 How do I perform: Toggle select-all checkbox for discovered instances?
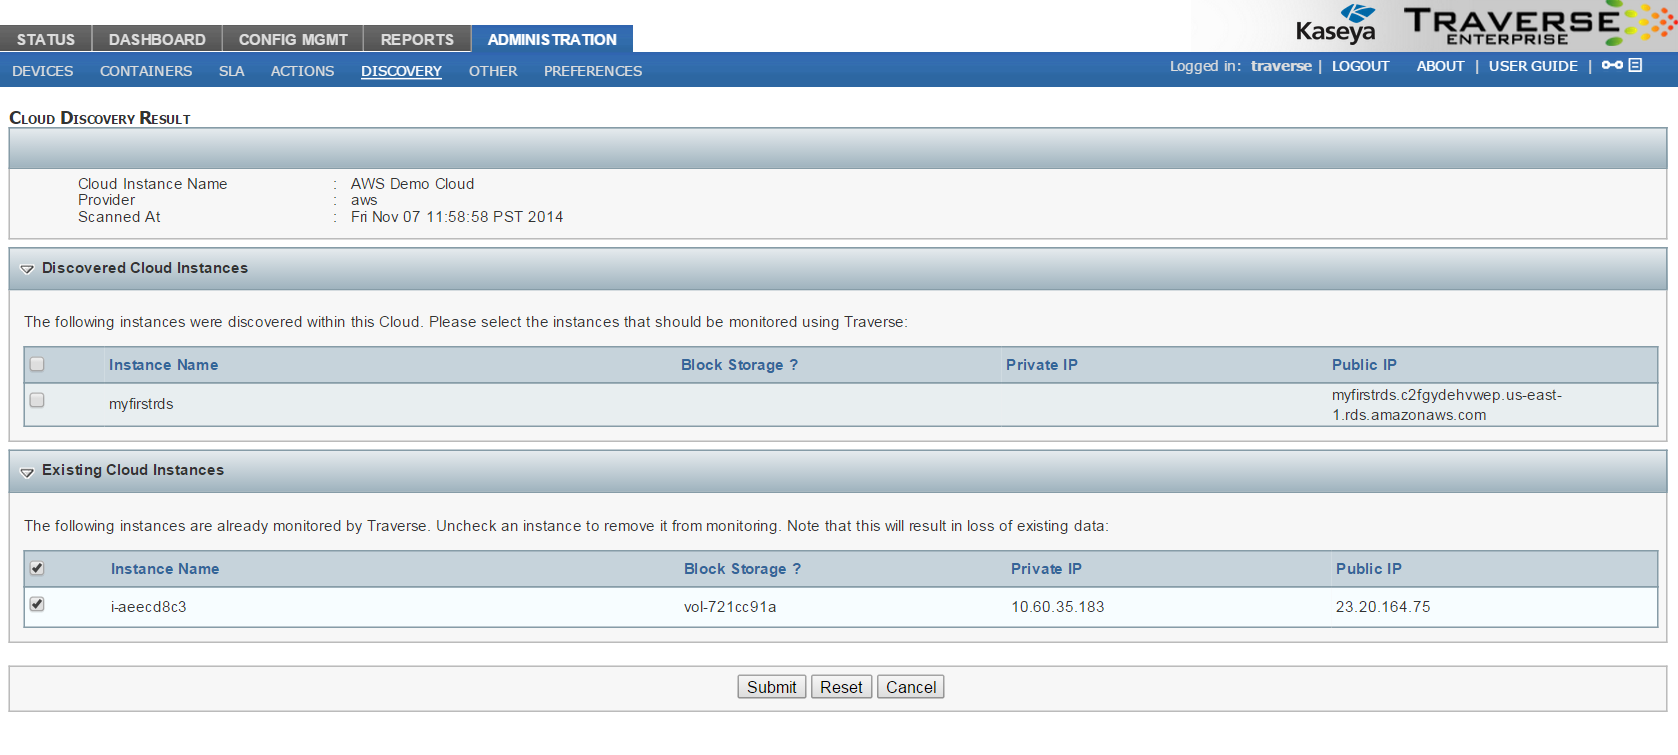pos(37,365)
